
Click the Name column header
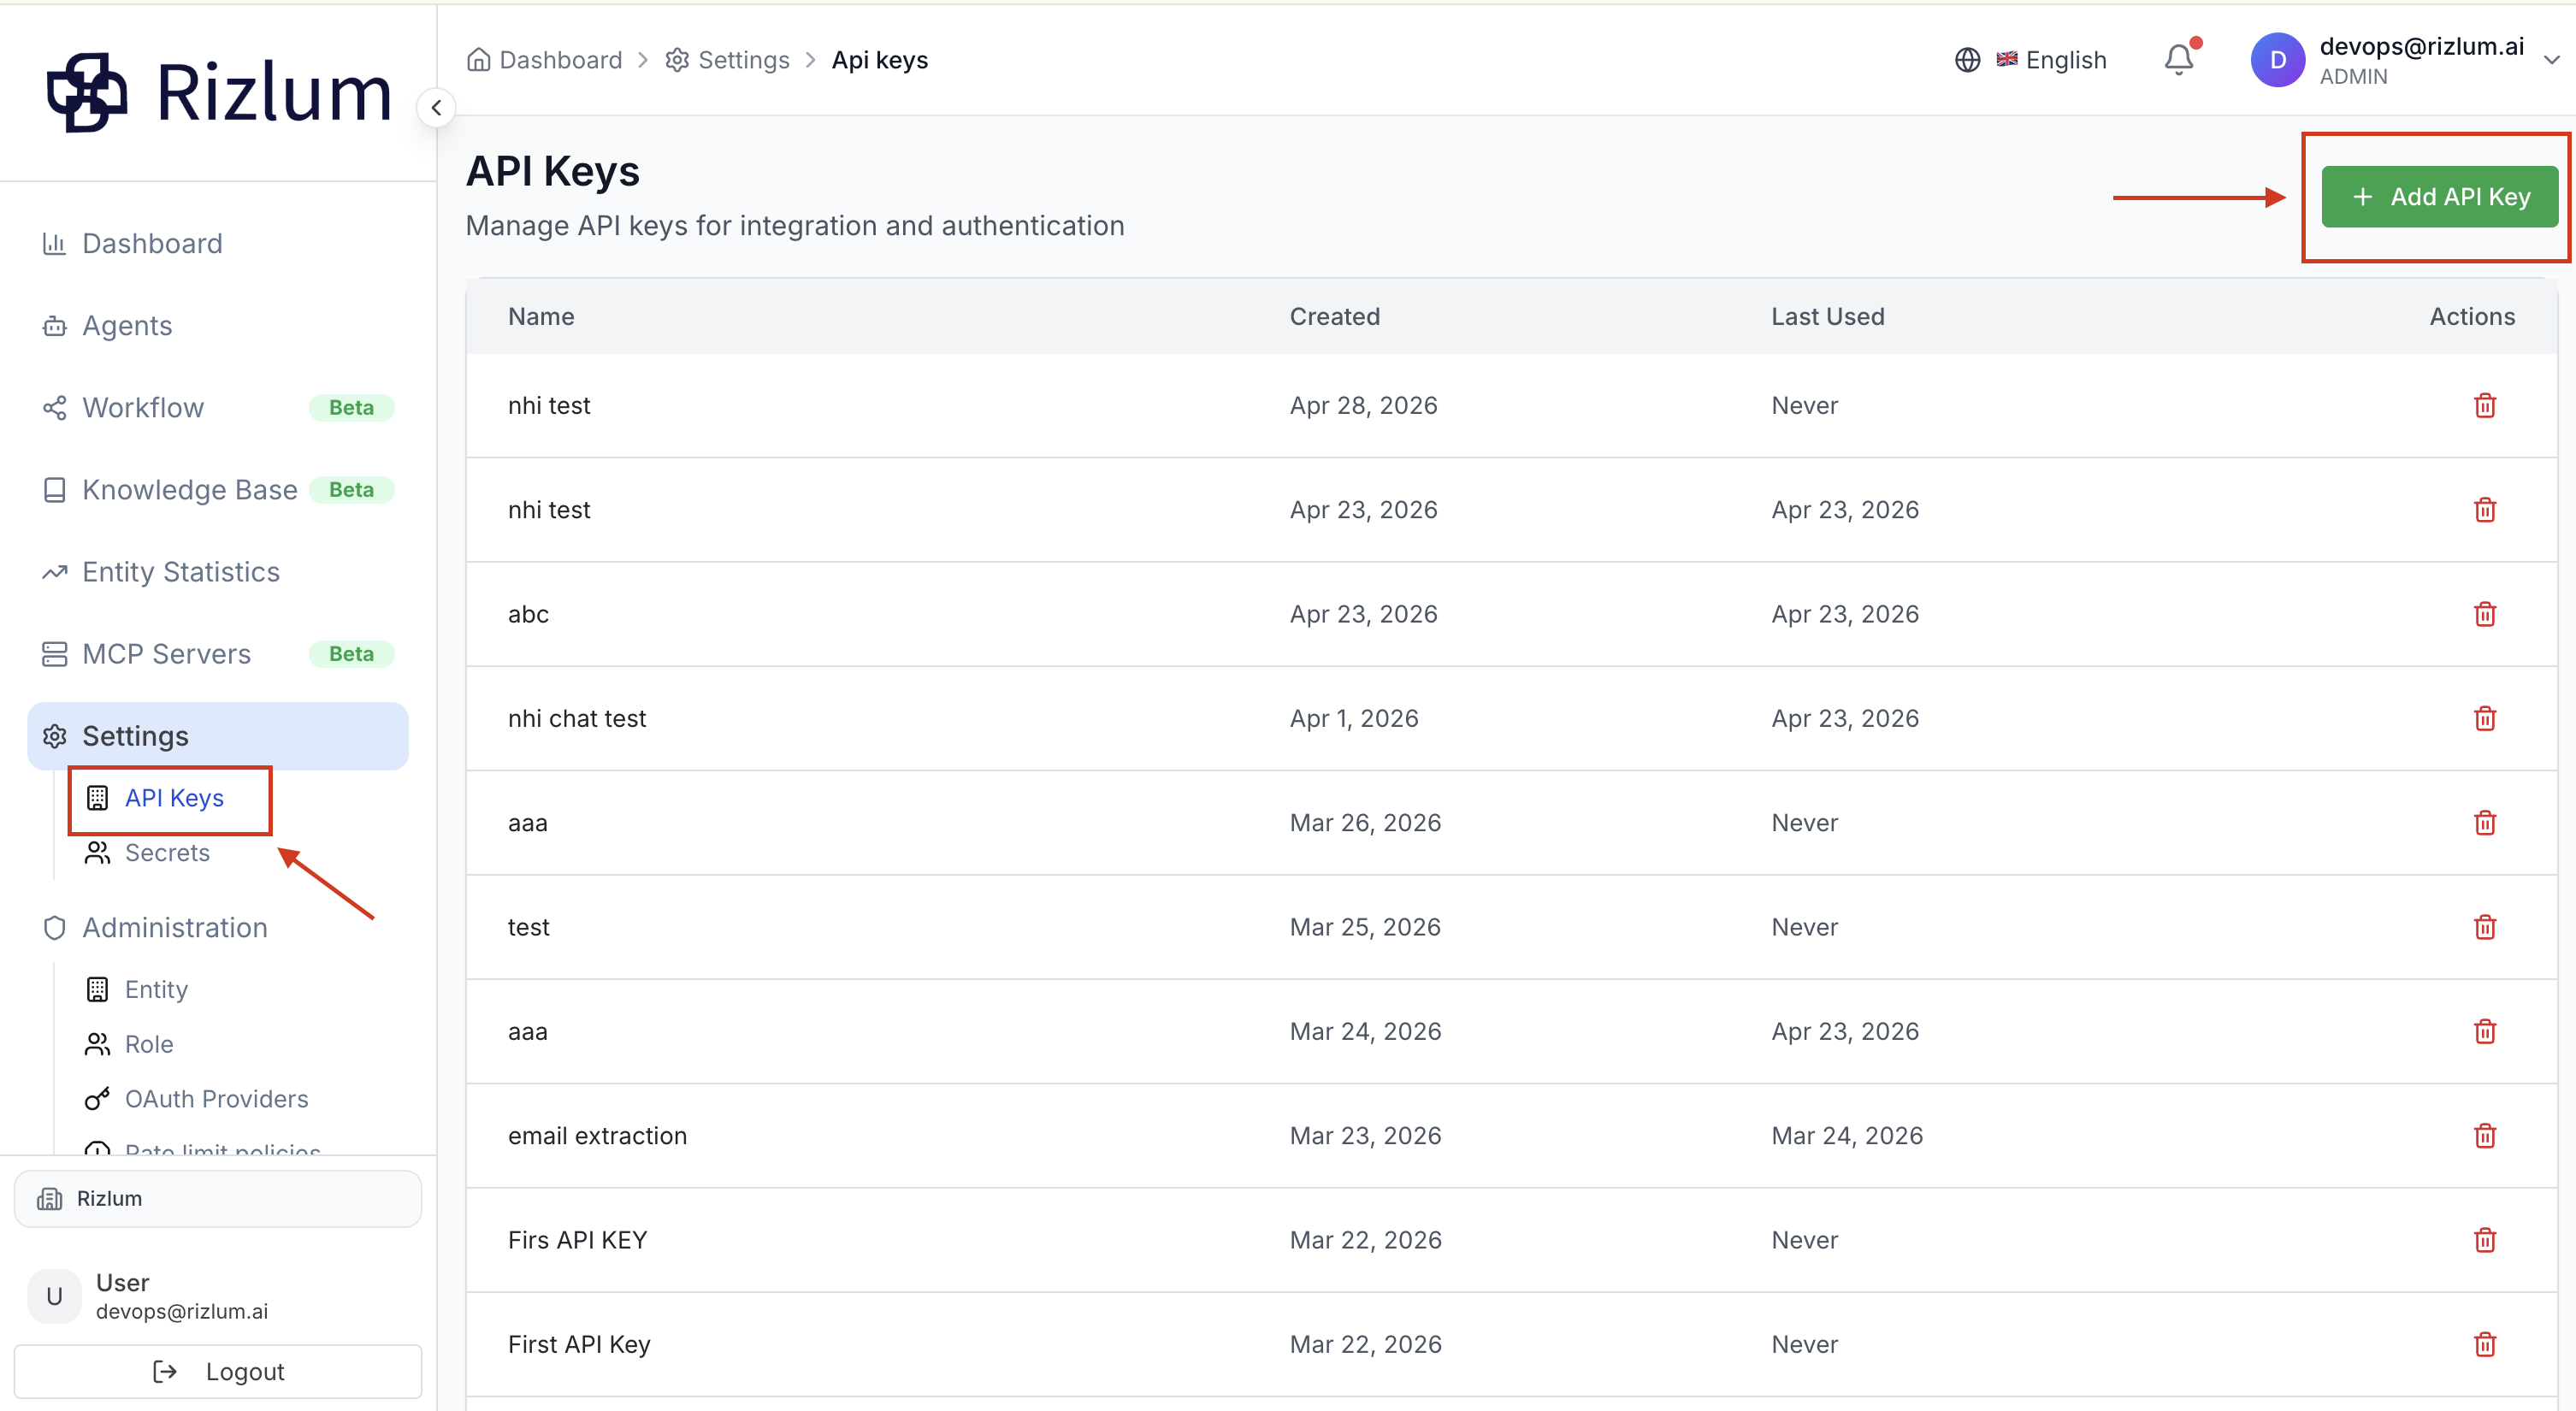541,316
